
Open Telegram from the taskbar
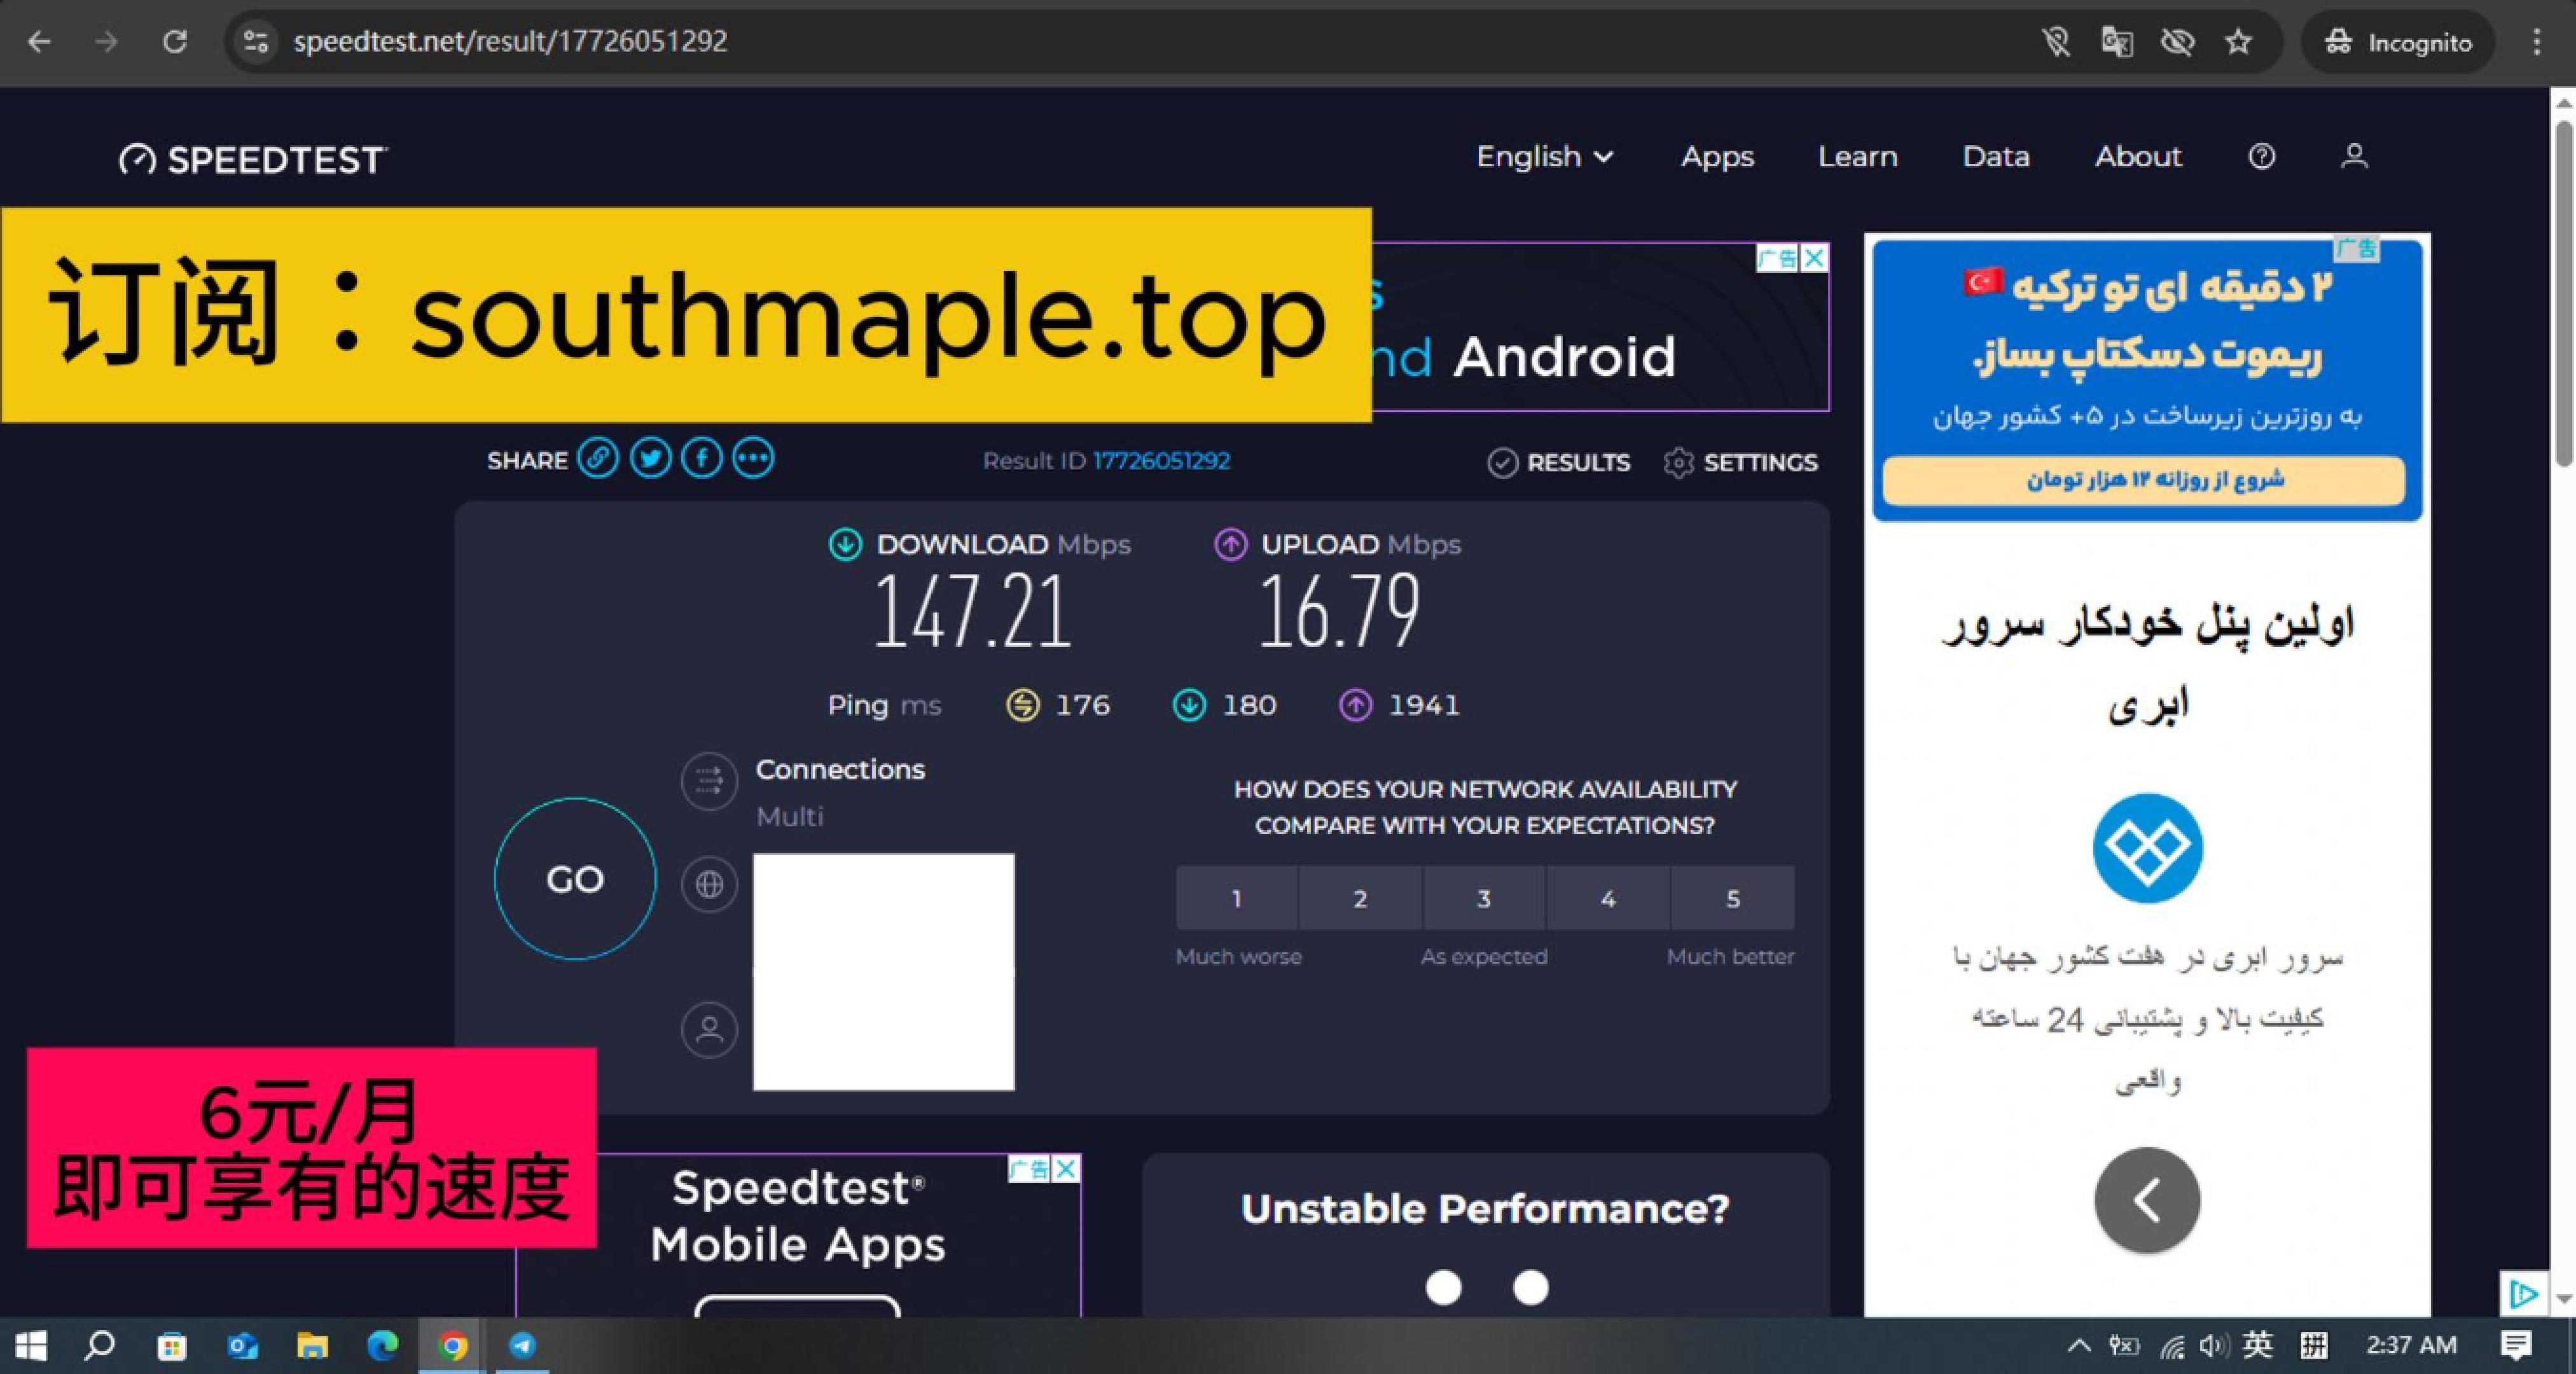coord(522,1346)
